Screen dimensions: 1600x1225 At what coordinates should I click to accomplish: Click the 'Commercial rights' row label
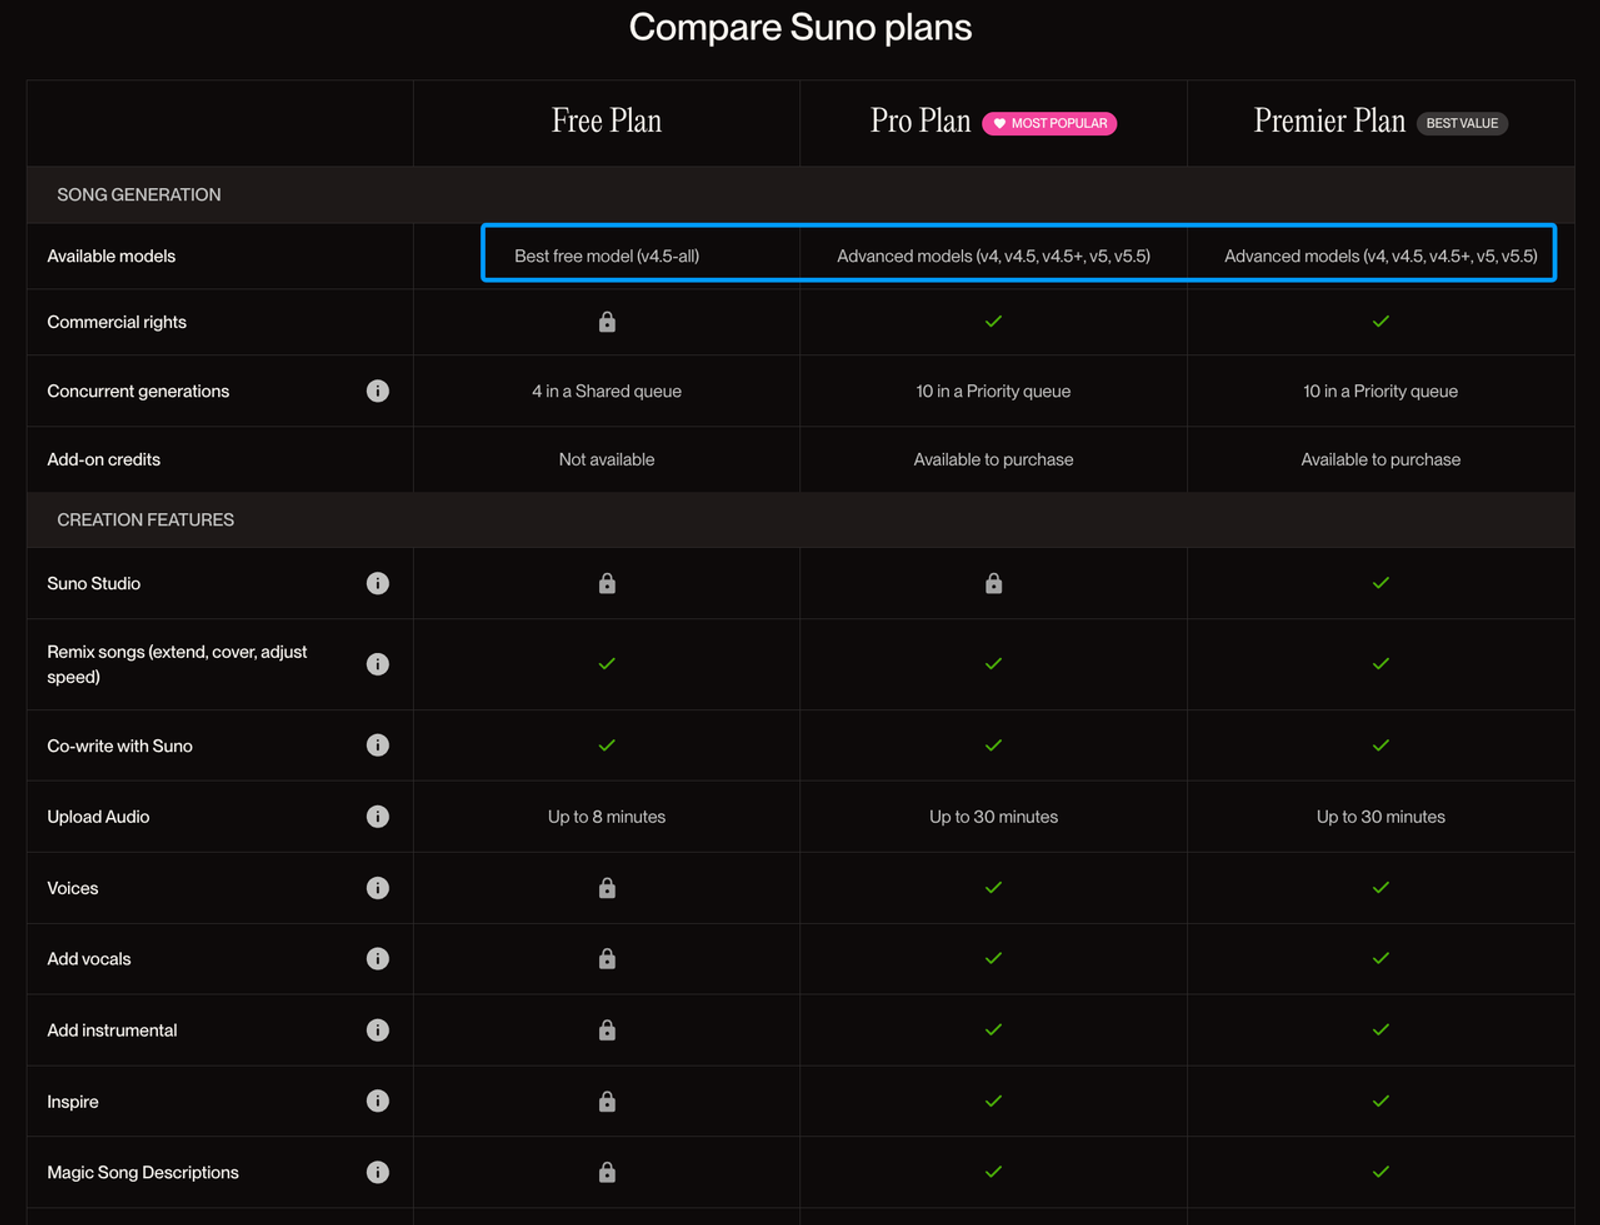117,322
